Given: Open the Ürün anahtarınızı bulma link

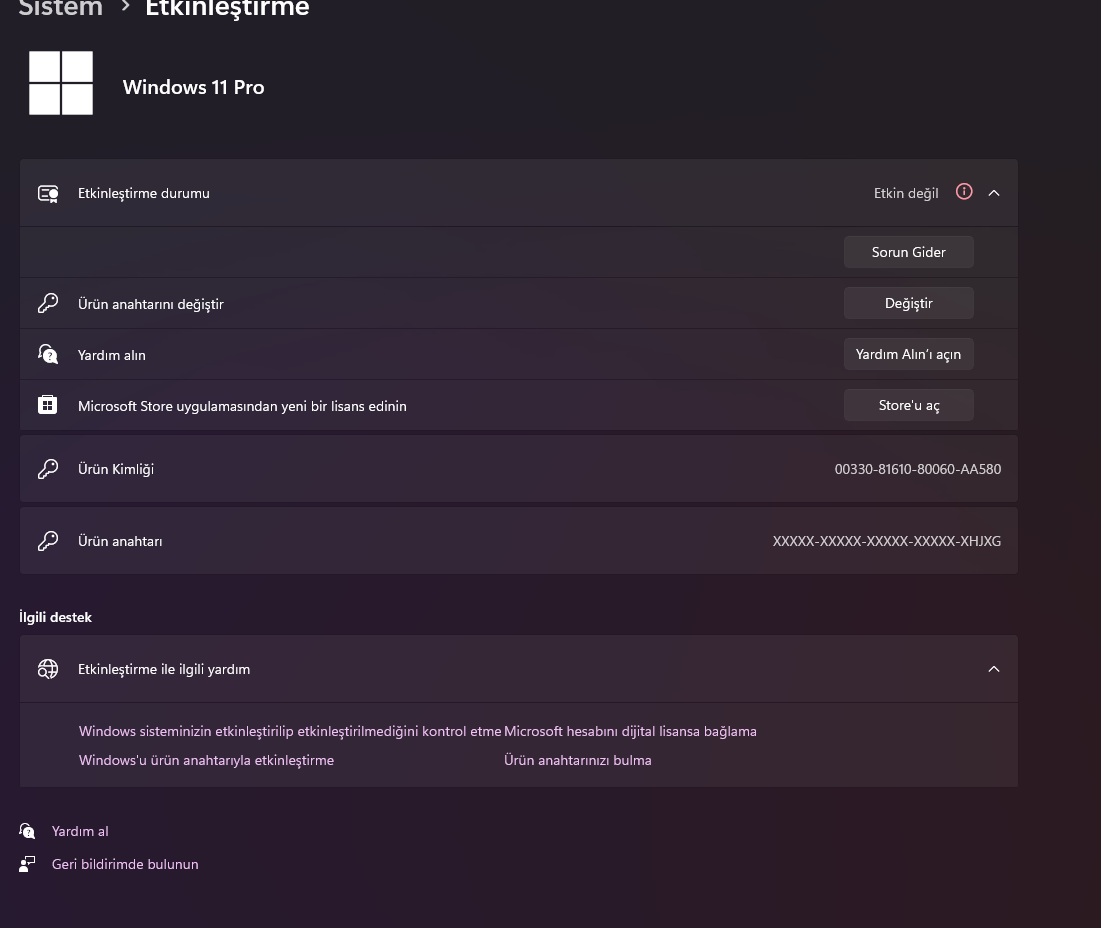Looking at the screenshot, I should pos(578,760).
